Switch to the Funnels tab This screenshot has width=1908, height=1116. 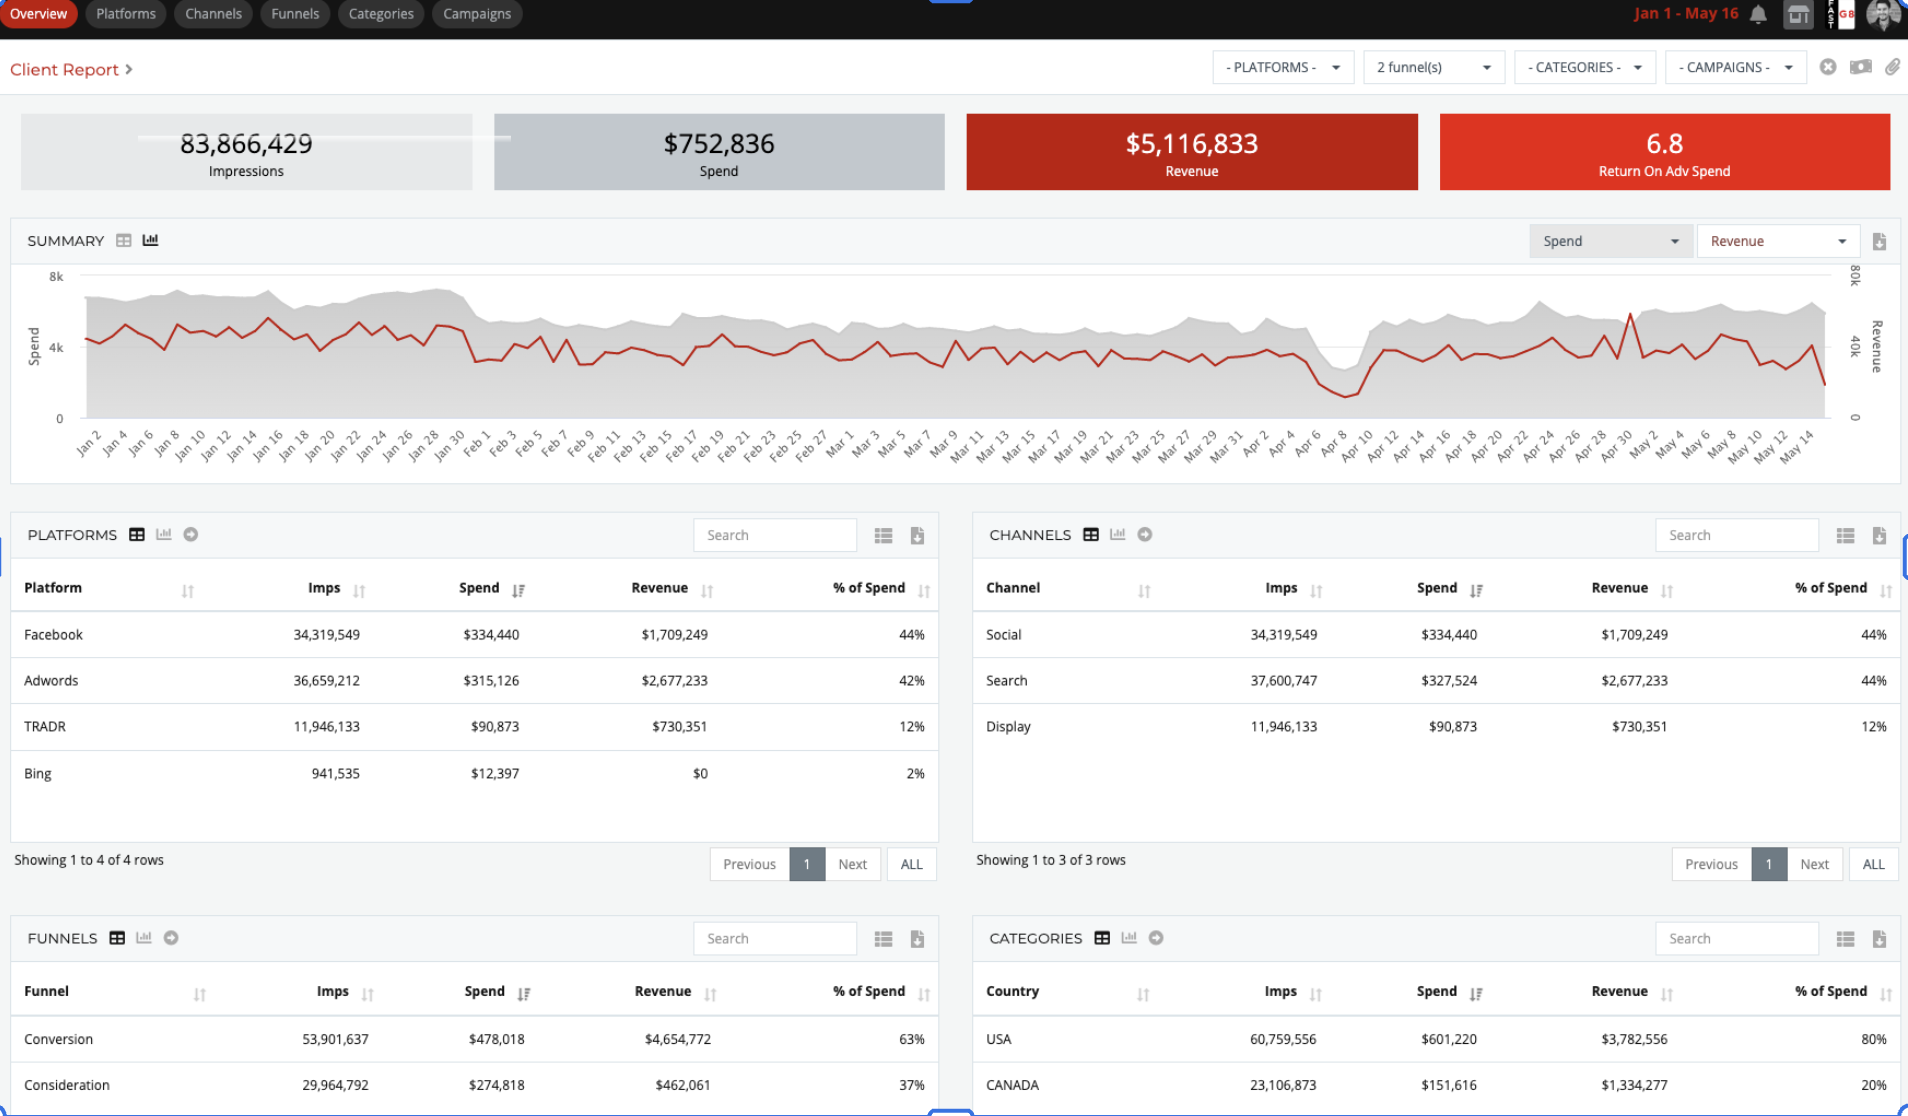295,14
